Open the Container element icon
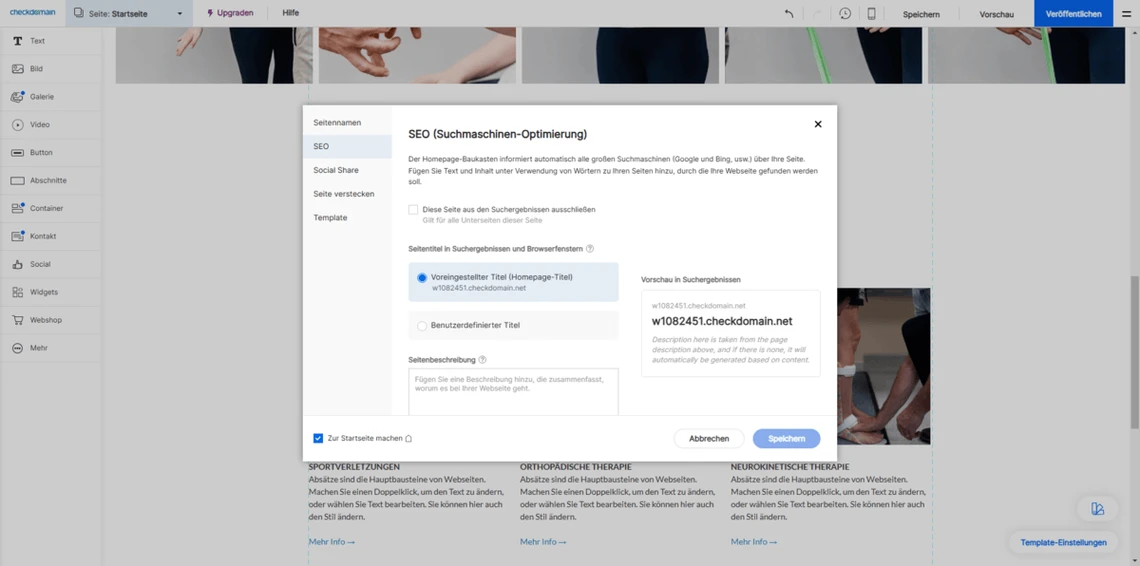1140x566 pixels. tap(17, 209)
